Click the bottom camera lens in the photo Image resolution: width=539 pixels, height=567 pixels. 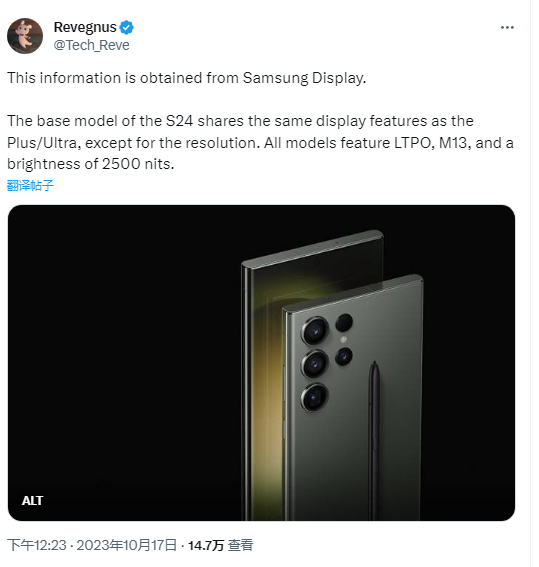tap(315, 397)
